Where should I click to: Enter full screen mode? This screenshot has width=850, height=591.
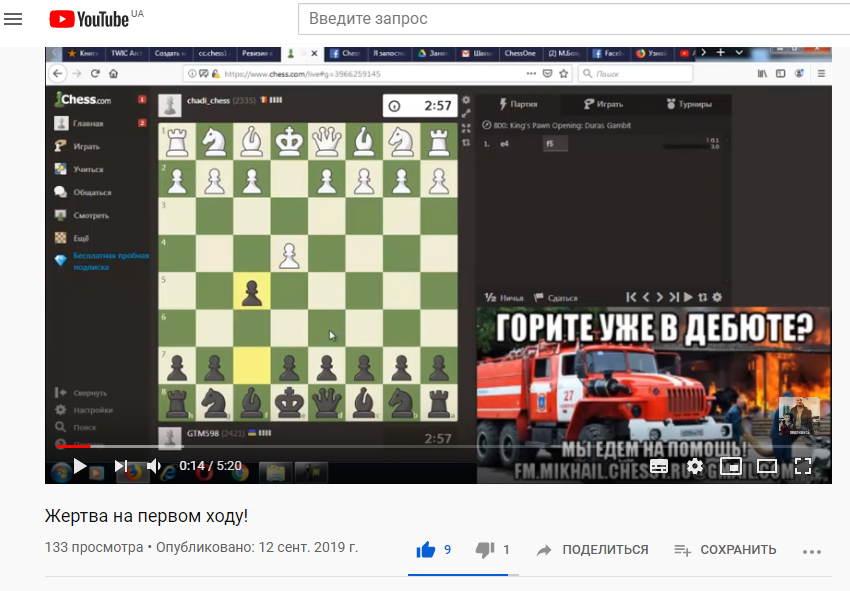pos(802,466)
